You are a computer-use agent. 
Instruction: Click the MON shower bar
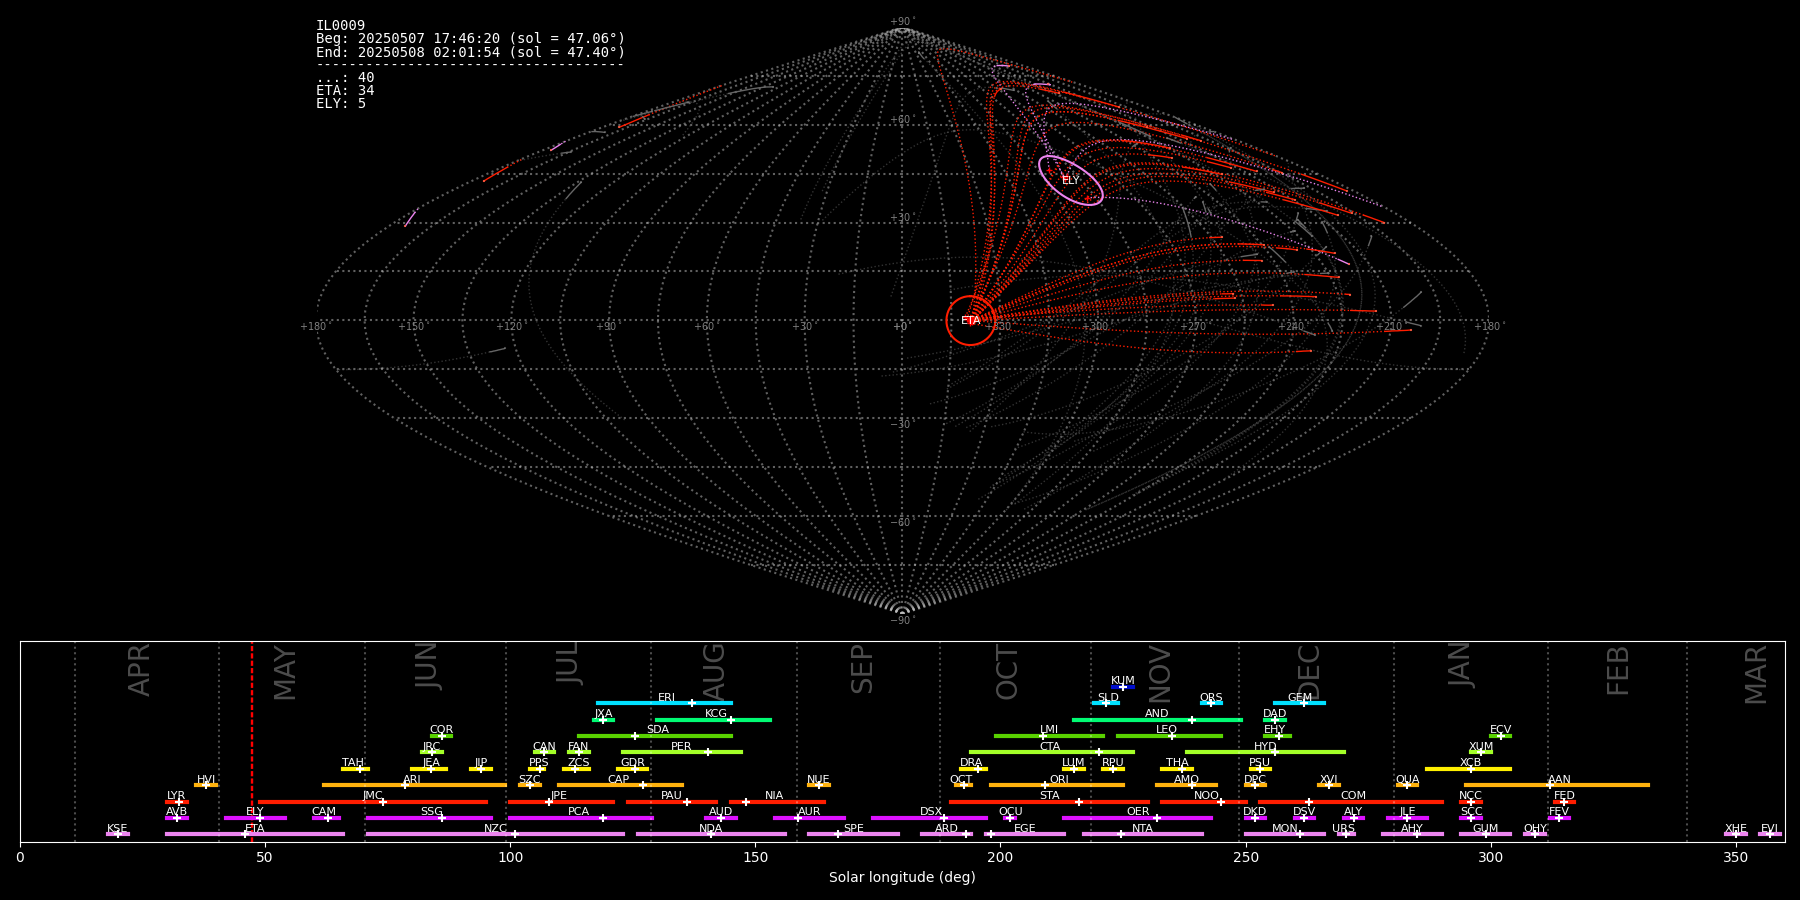click(1285, 833)
